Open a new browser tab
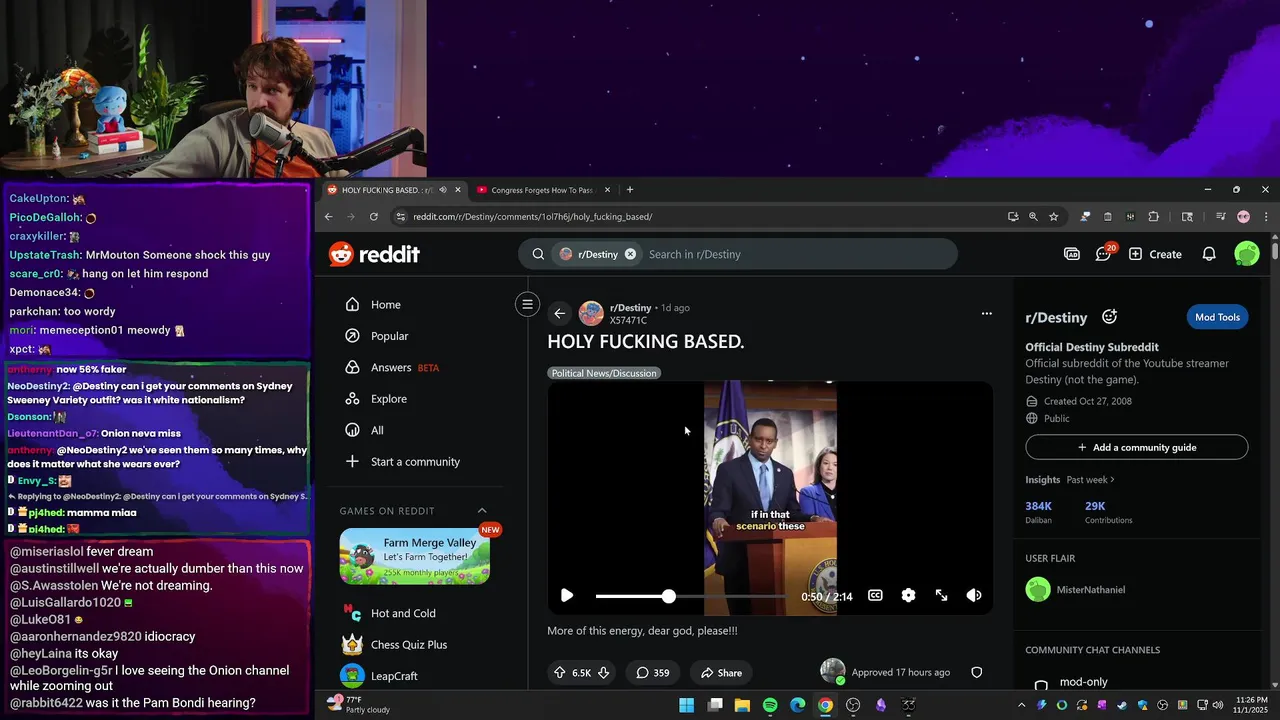The image size is (1280, 720). click(x=629, y=190)
